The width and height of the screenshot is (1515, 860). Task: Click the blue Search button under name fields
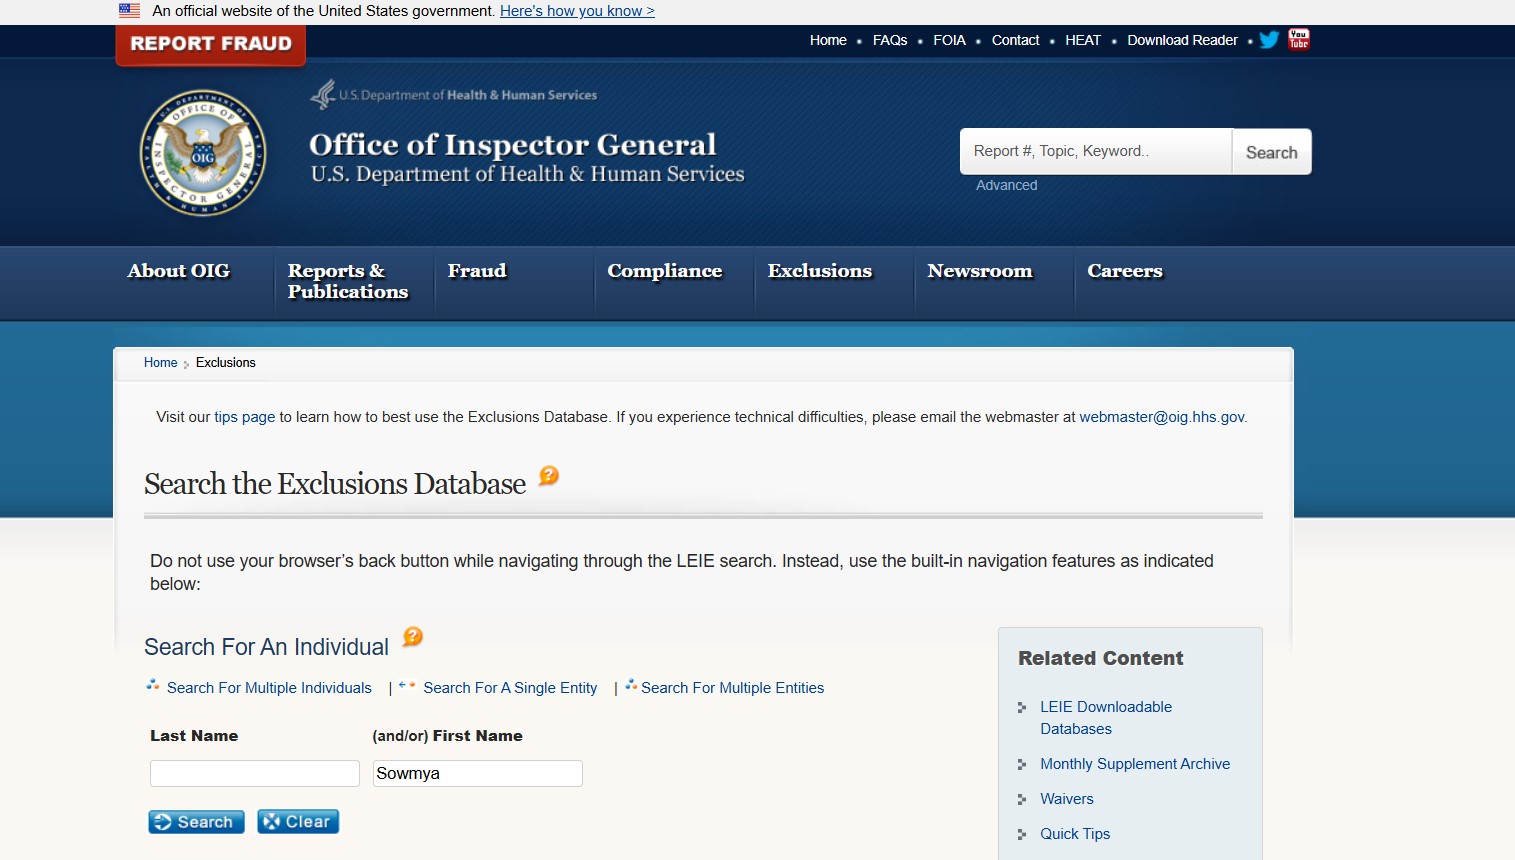pos(196,822)
